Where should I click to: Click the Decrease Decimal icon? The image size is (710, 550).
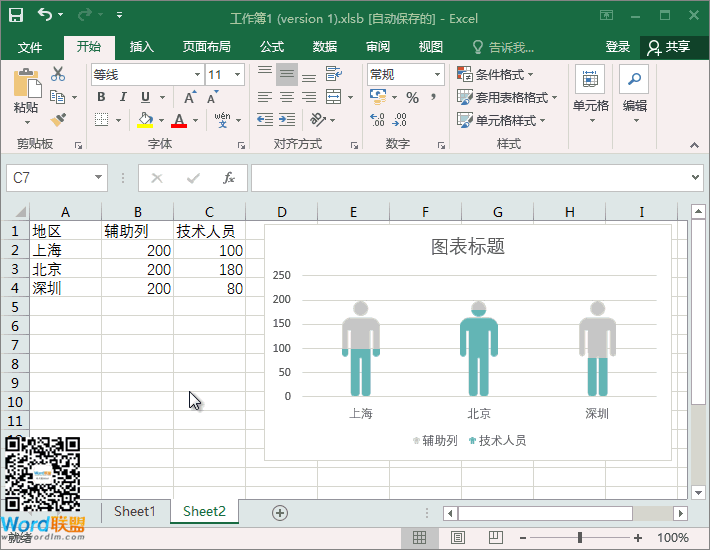tap(399, 120)
